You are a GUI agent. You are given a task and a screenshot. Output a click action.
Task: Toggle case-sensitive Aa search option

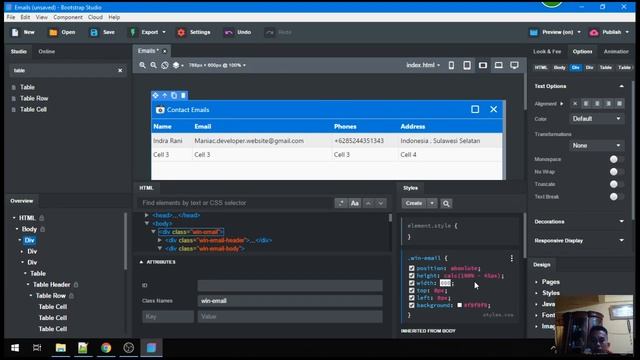(355, 203)
